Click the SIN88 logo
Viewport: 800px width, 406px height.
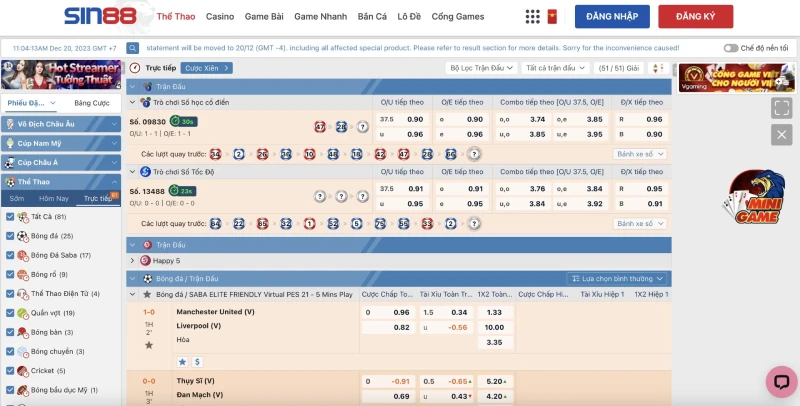(101, 16)
